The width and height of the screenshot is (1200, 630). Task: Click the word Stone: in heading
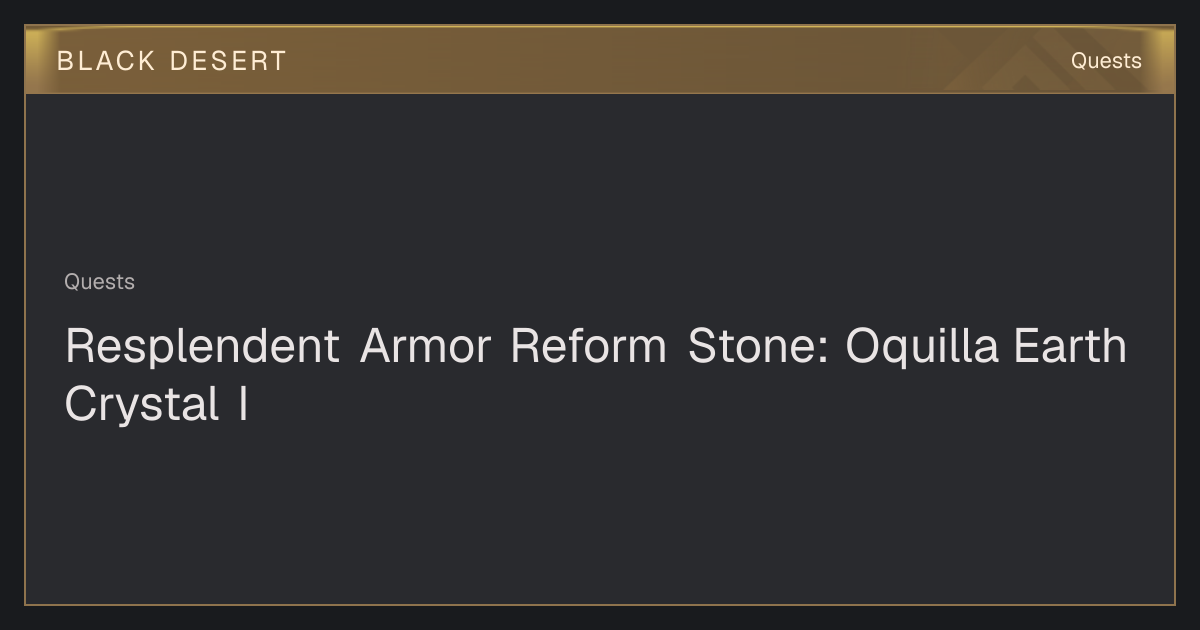757,347
